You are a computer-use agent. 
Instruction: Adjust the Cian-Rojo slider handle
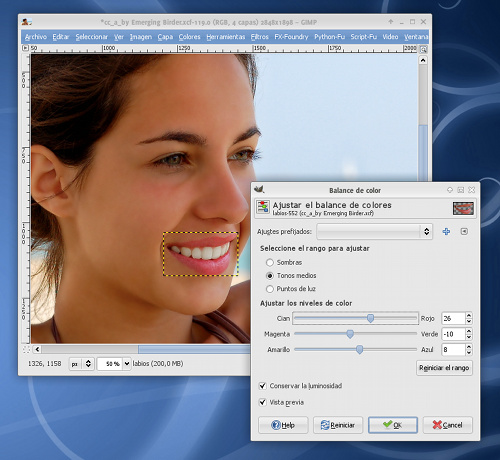[x=370, y=318]
